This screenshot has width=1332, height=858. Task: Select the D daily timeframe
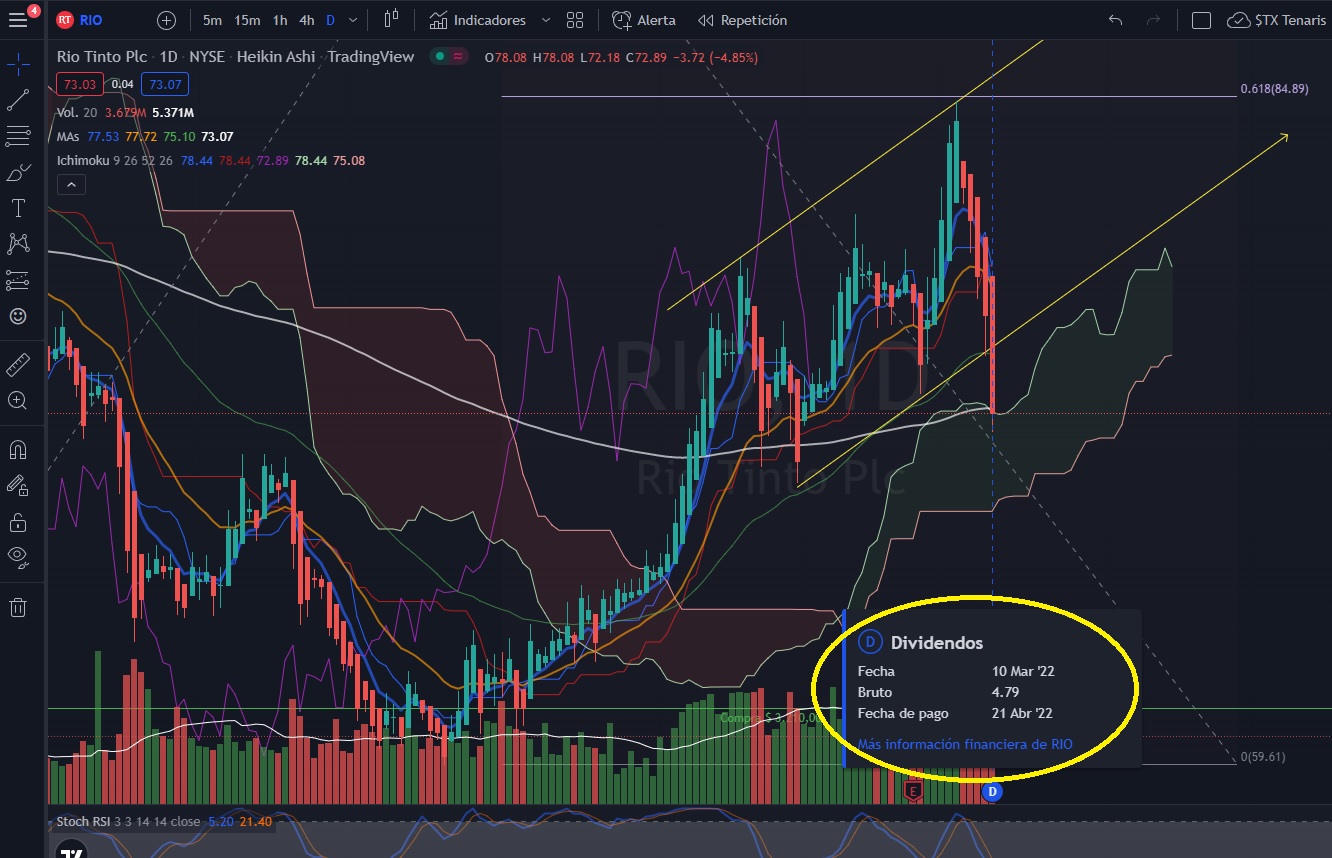click(x=330, y=20)
